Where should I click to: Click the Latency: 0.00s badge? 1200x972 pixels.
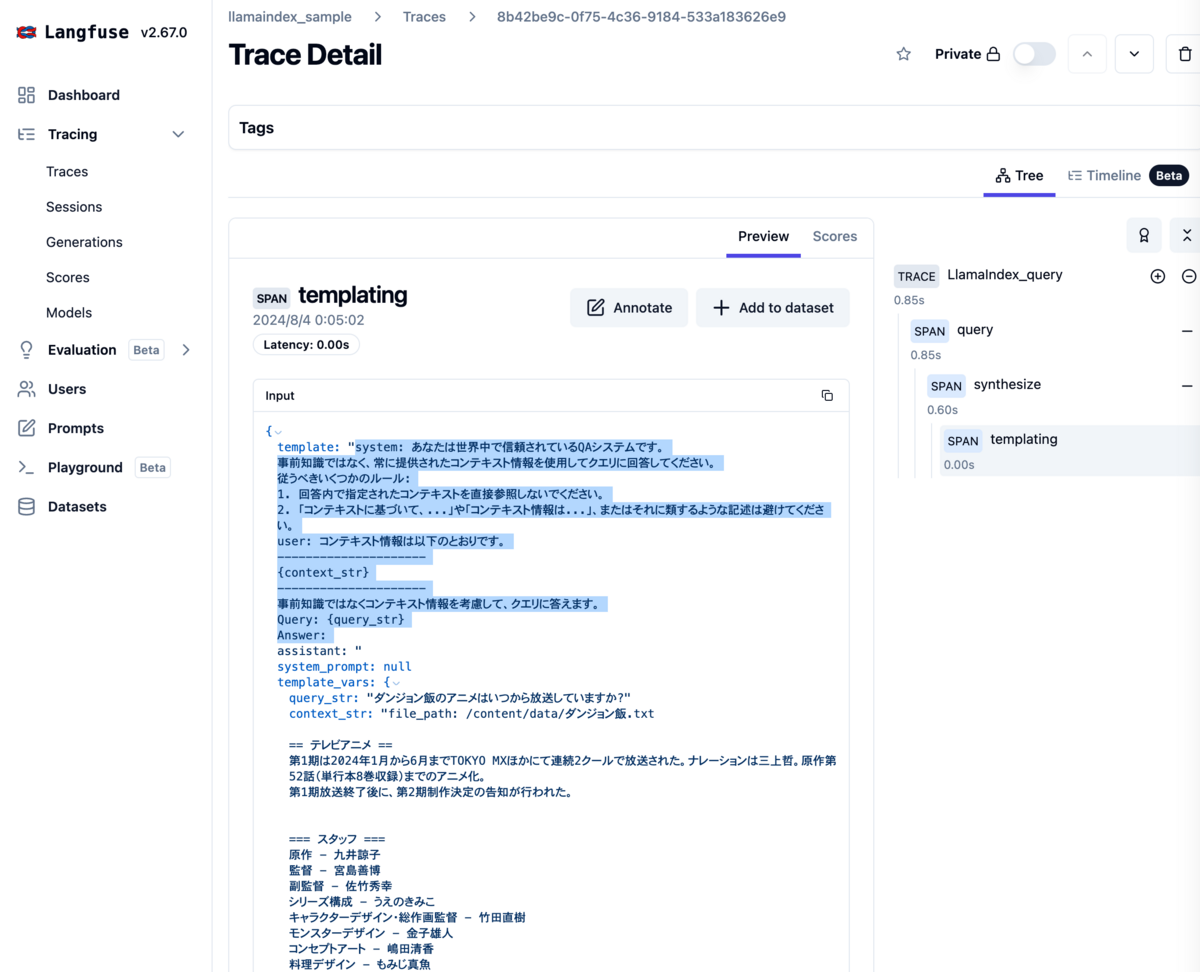[306, 345]
